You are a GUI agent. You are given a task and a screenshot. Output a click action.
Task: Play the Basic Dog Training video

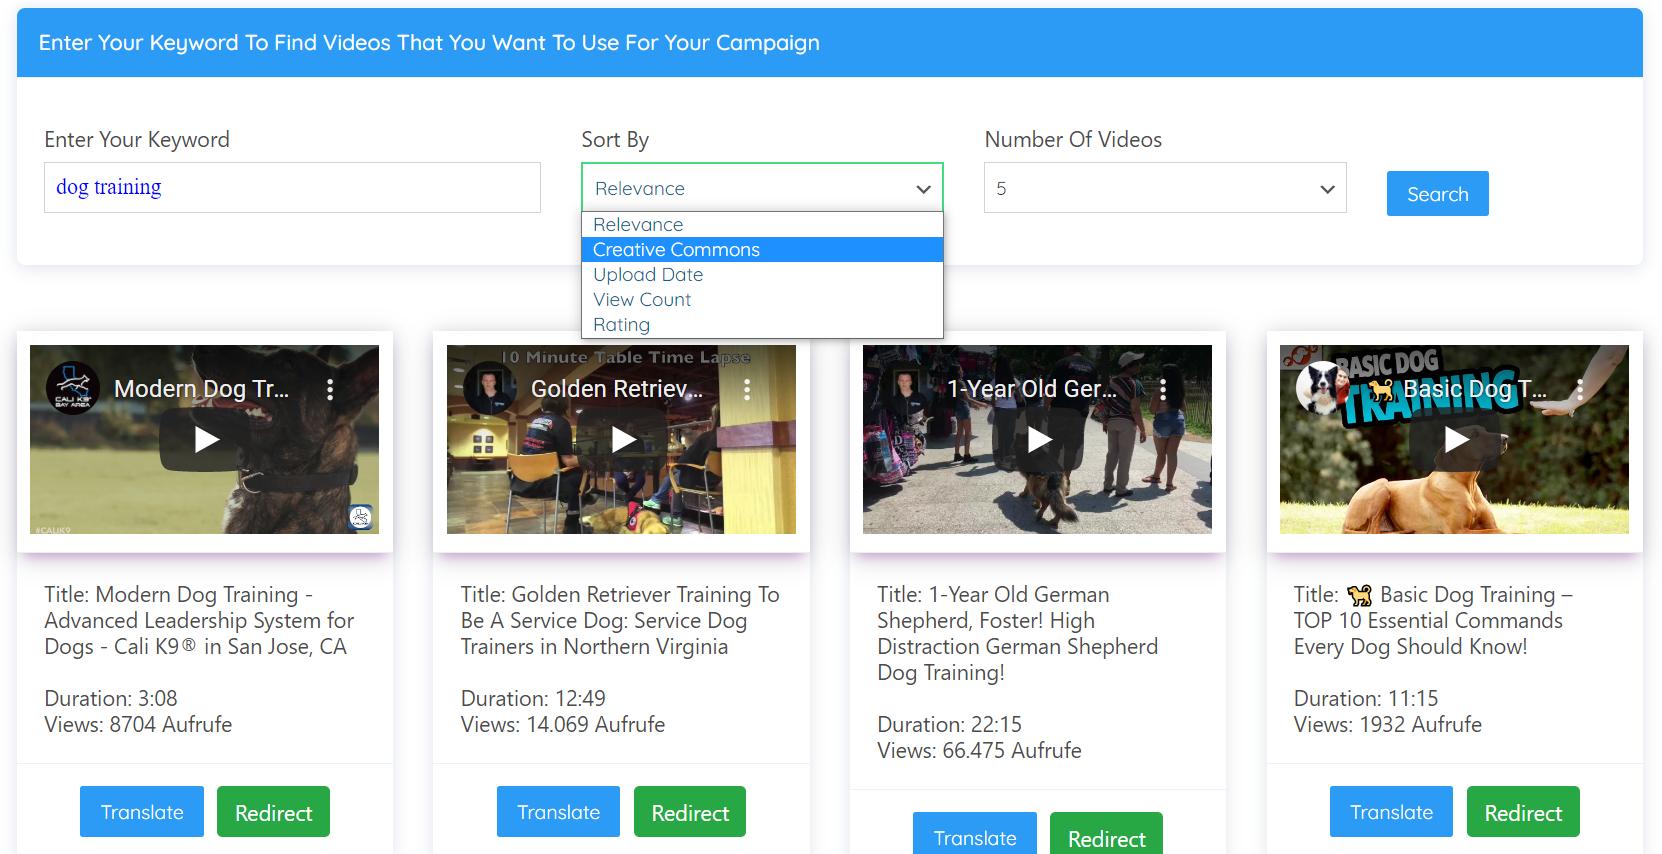coord(1456,440)
